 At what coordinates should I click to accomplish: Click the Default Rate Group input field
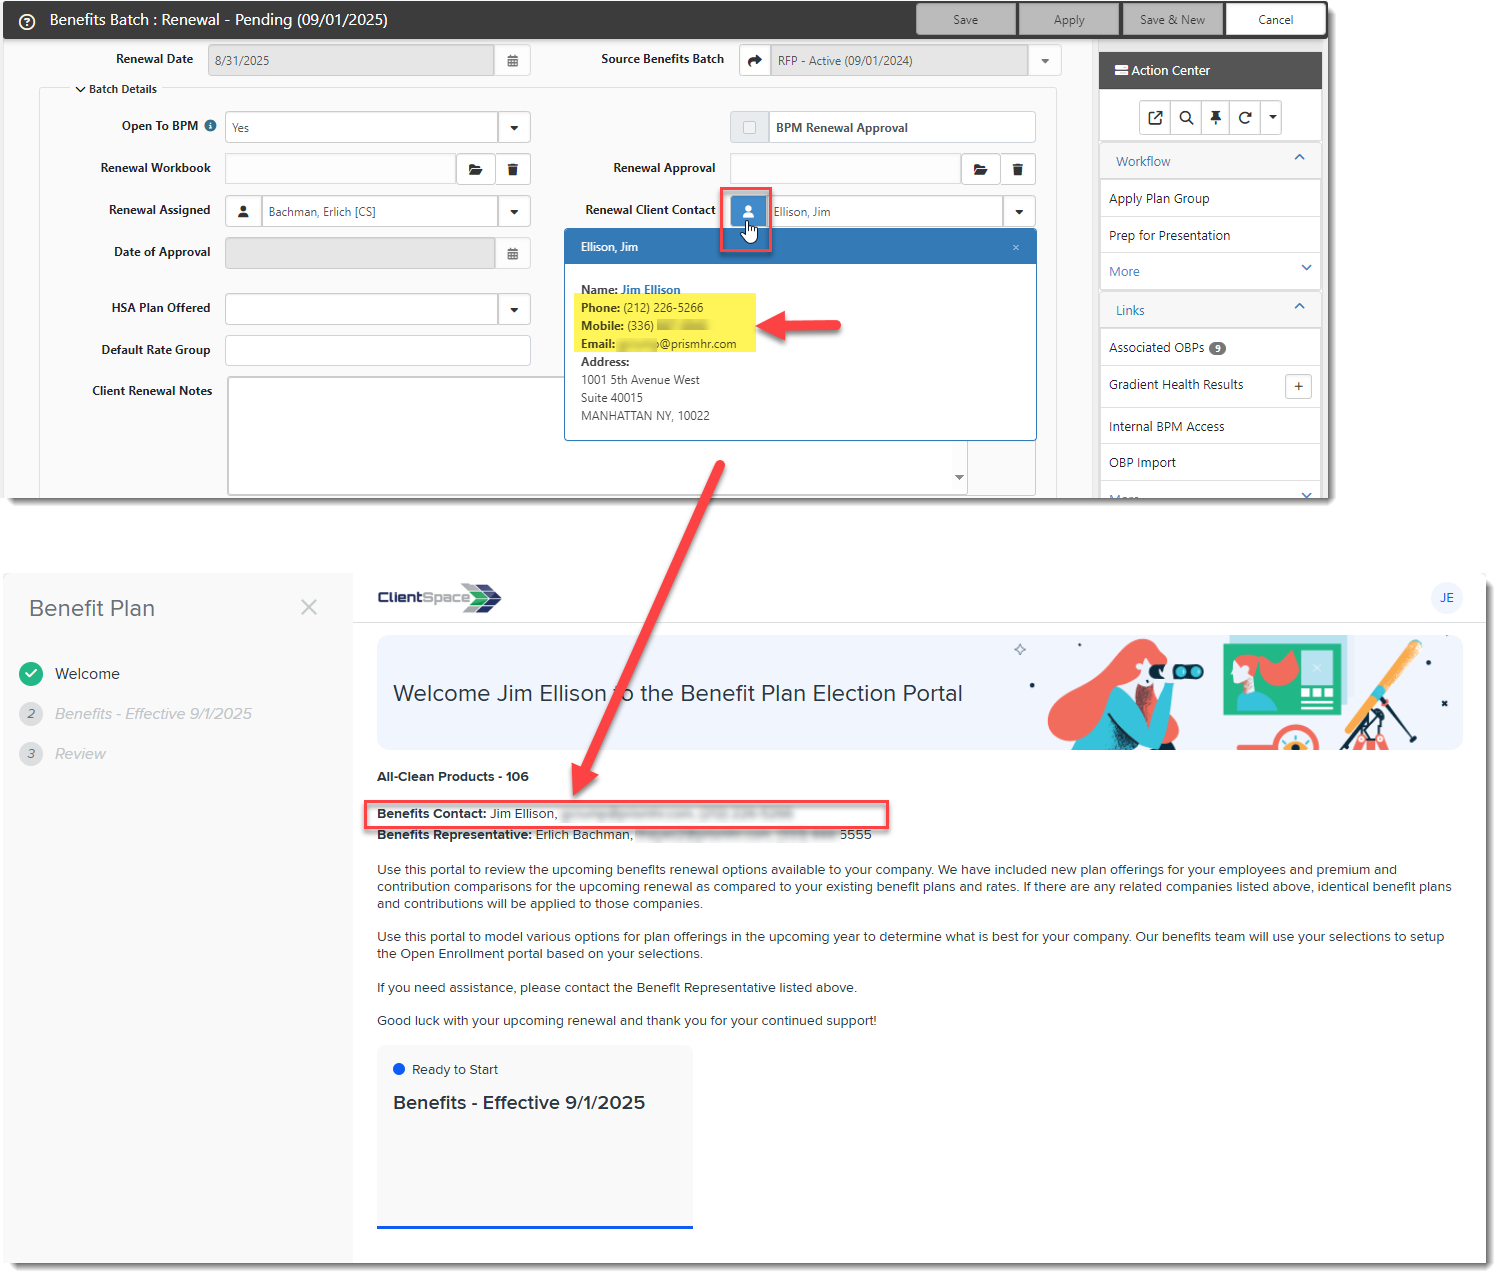click(x=377, y=351)
